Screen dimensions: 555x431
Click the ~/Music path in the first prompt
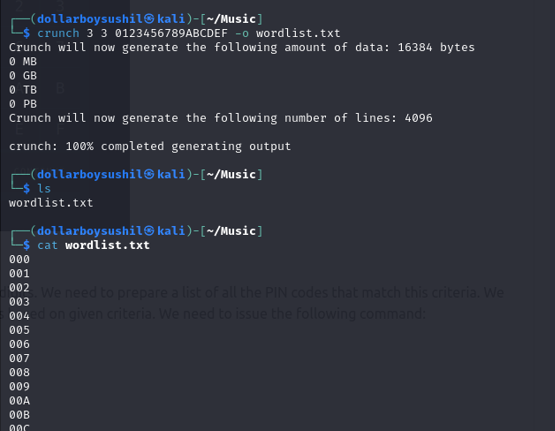[231, 19]
